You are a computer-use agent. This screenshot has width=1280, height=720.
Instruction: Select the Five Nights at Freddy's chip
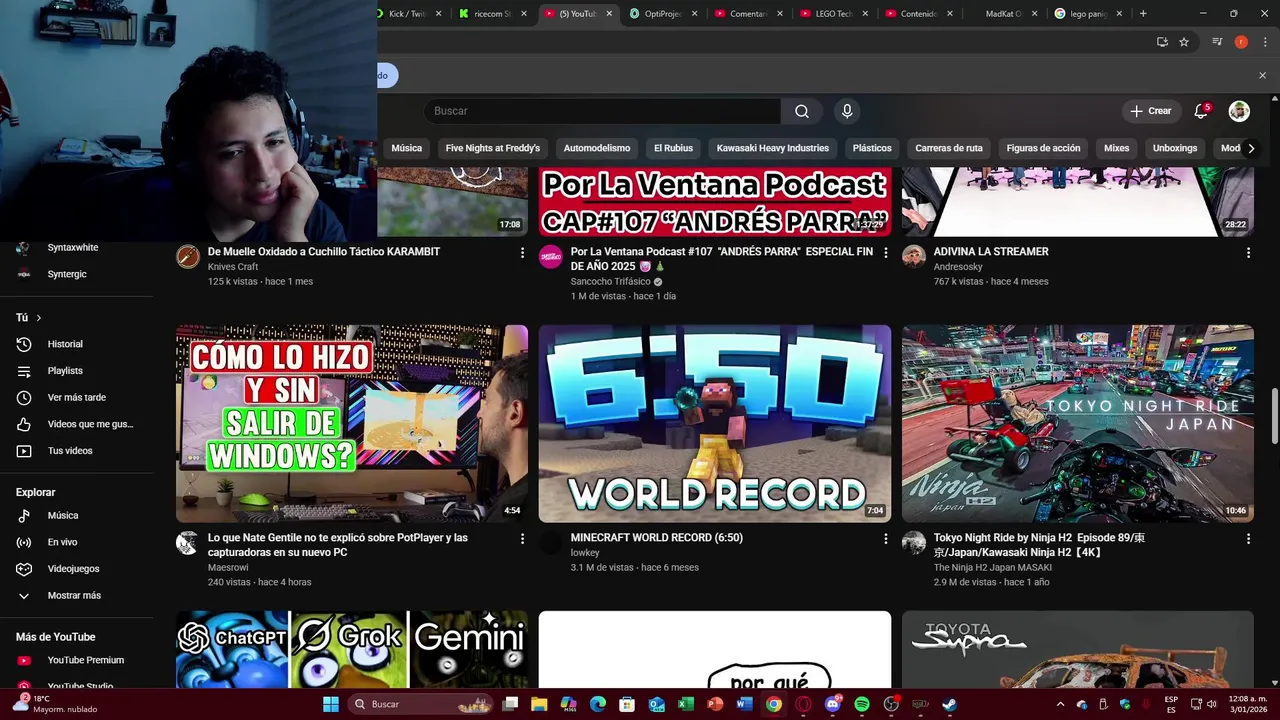point(493,148)
